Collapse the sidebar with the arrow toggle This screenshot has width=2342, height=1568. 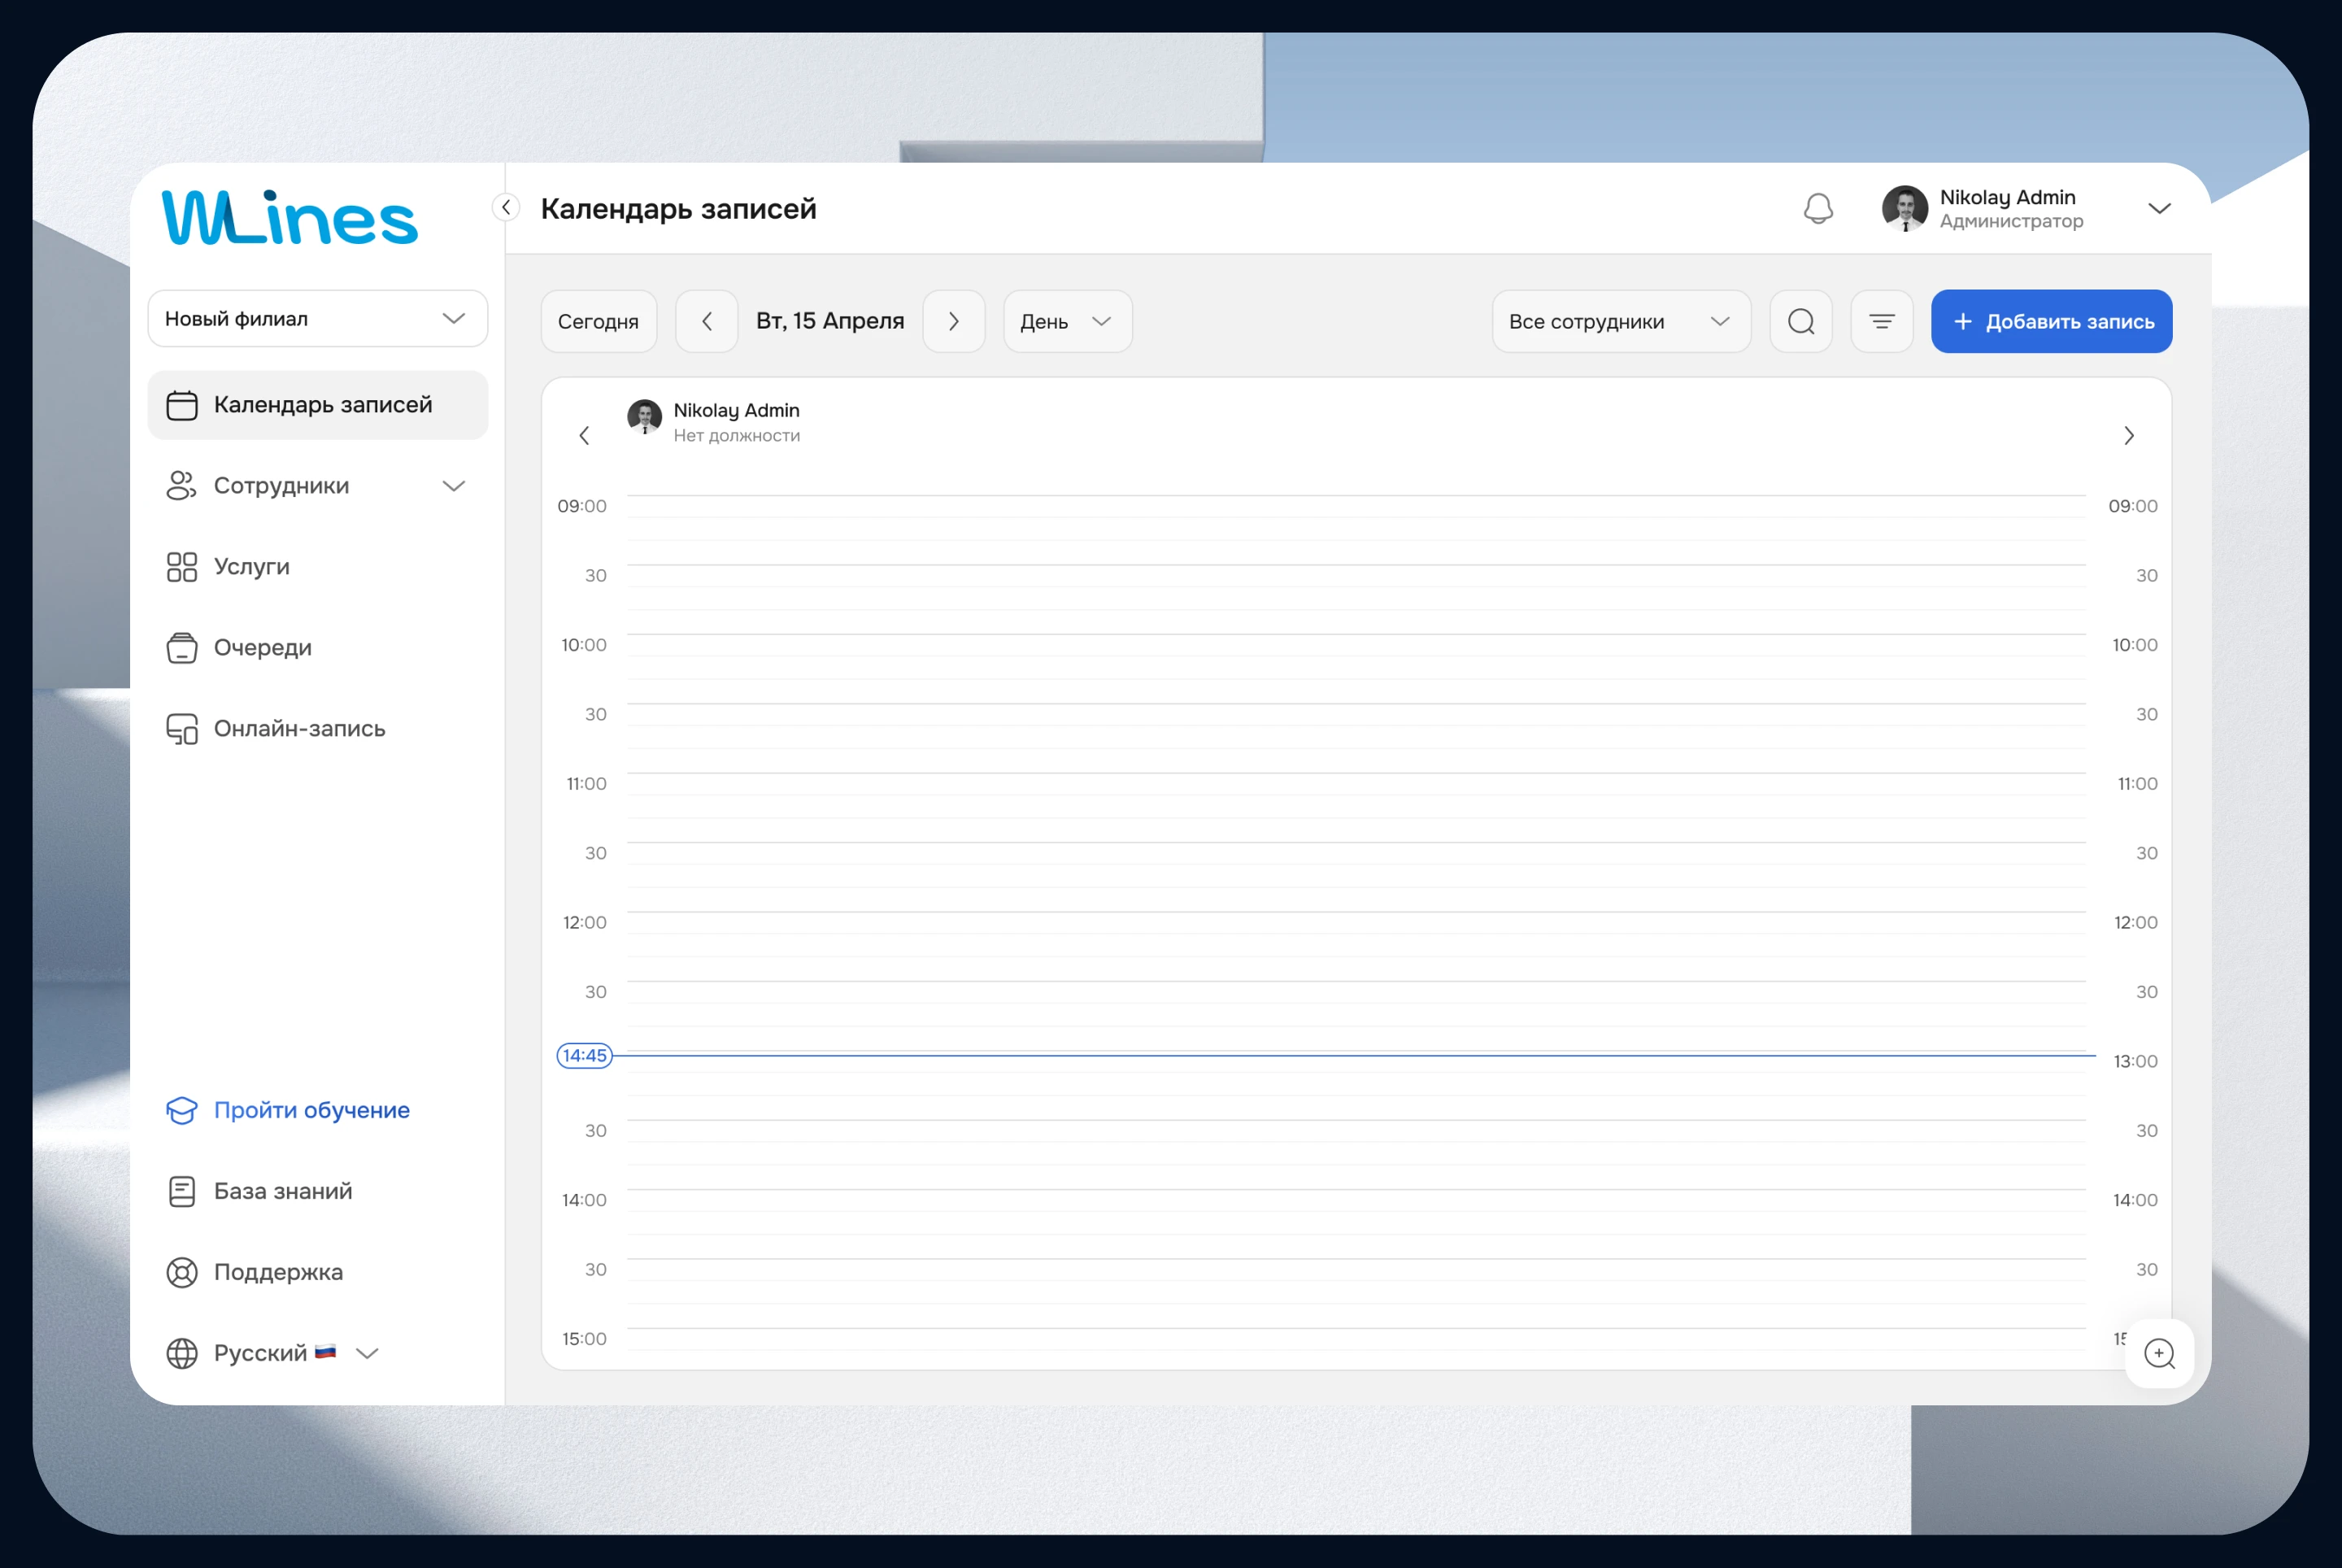pos(506,207)
